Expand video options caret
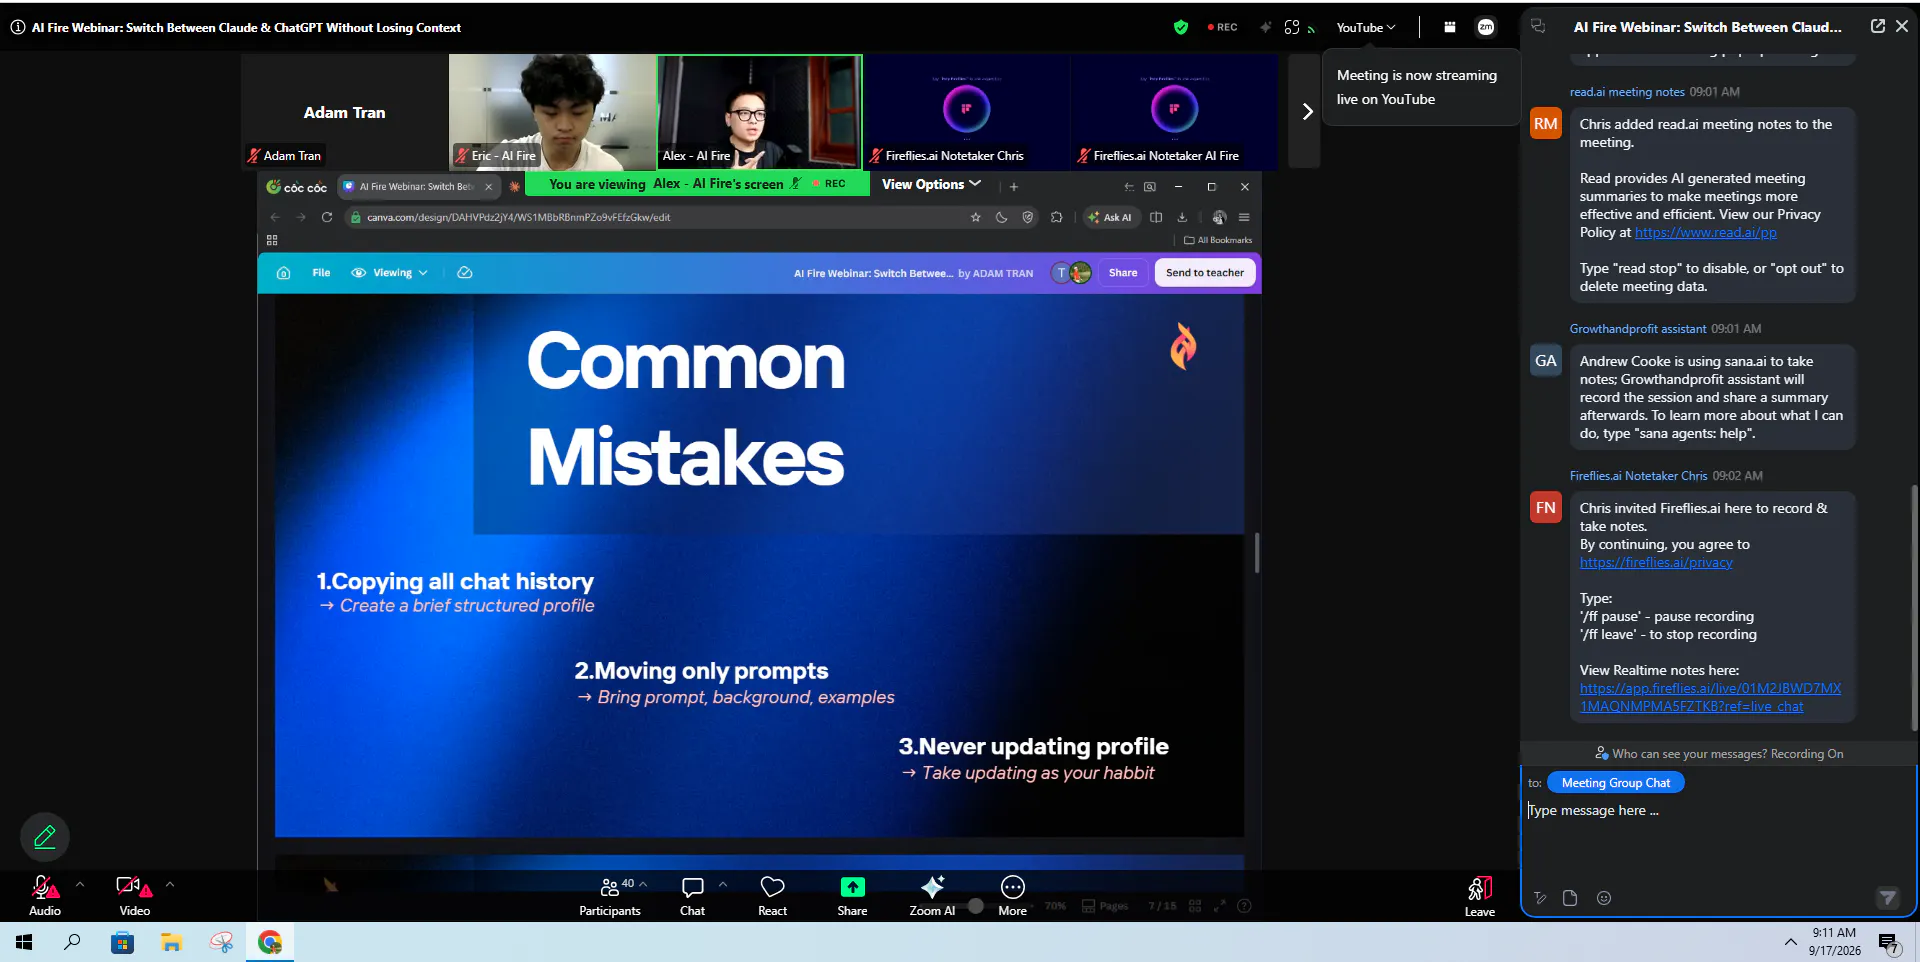The width and height of the screenshot is (1920, 962). 170,885
